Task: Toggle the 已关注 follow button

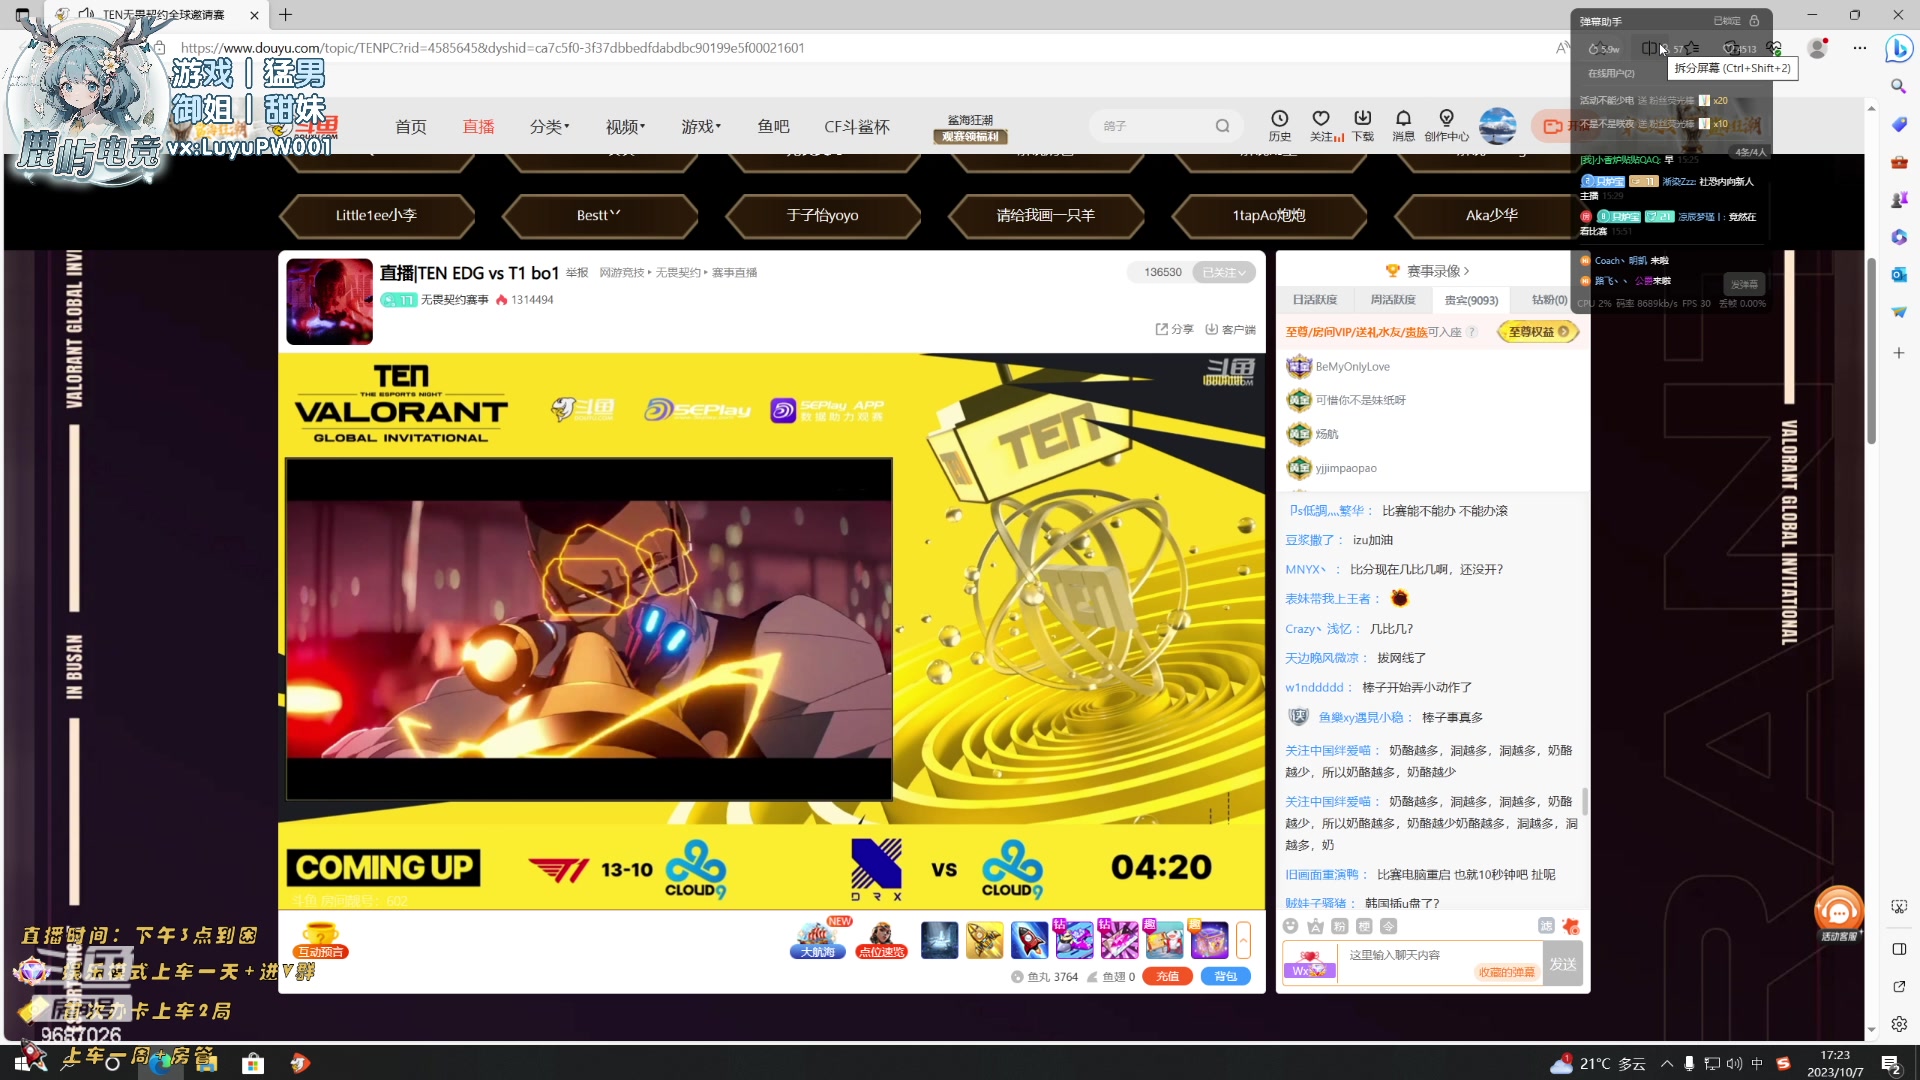Action: [x=1224, y=272]
